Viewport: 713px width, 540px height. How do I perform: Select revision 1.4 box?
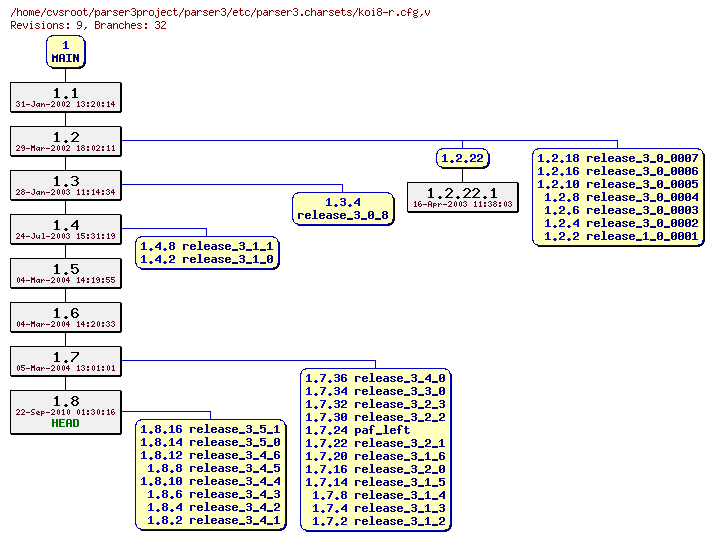[66, 230]
